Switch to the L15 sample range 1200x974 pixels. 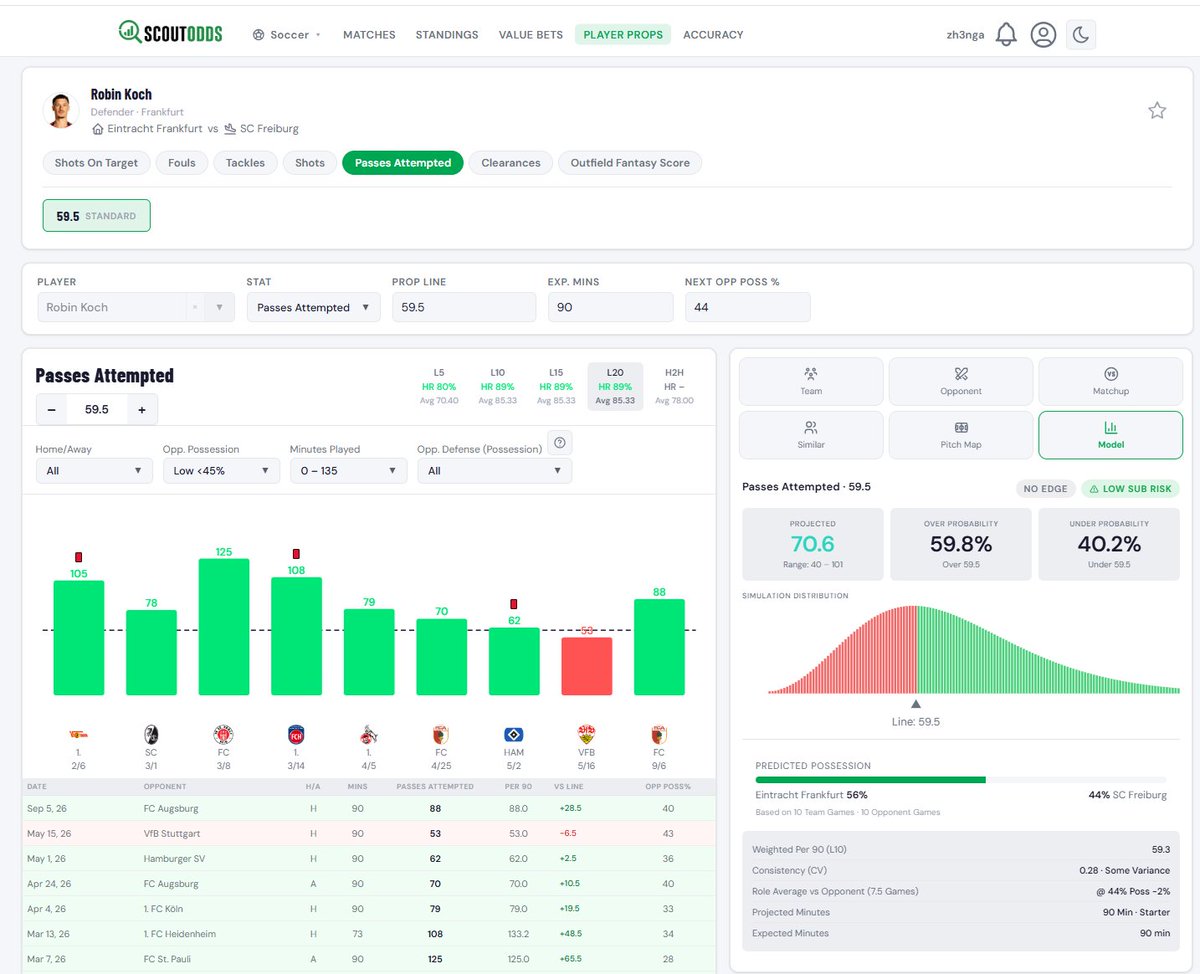pos(556,386)
